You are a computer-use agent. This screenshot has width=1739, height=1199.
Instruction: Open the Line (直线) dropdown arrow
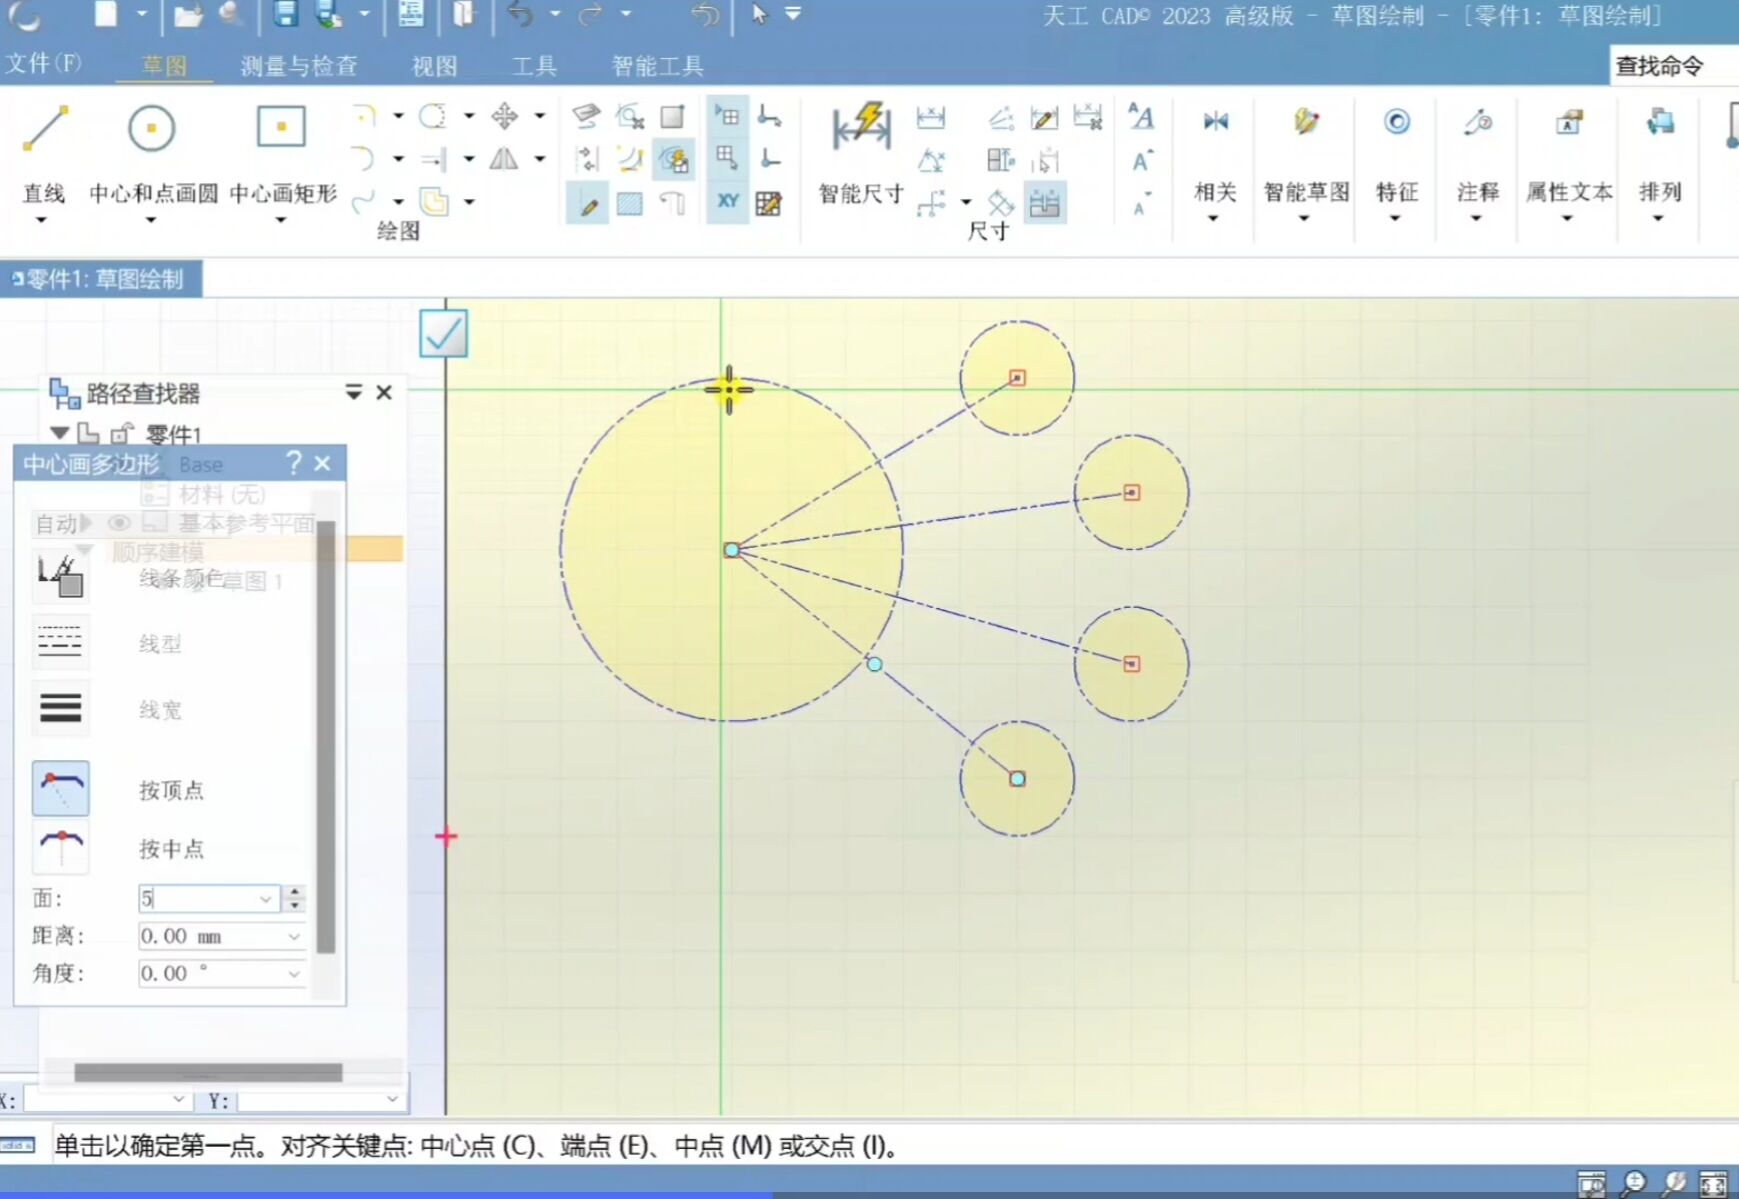[x=41, y=221]
